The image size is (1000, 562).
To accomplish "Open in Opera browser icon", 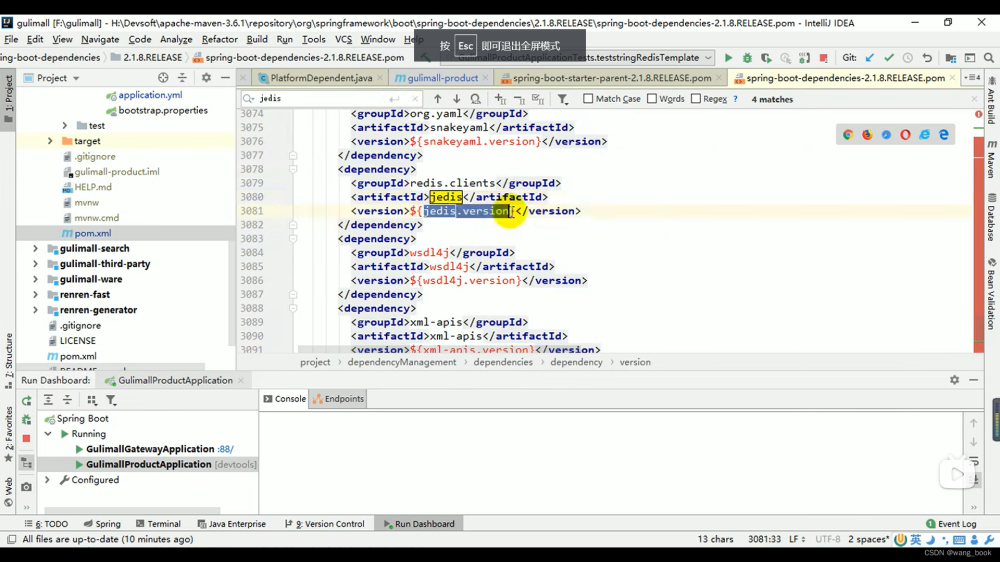I will pyautogui.click(x=905, y=135).
